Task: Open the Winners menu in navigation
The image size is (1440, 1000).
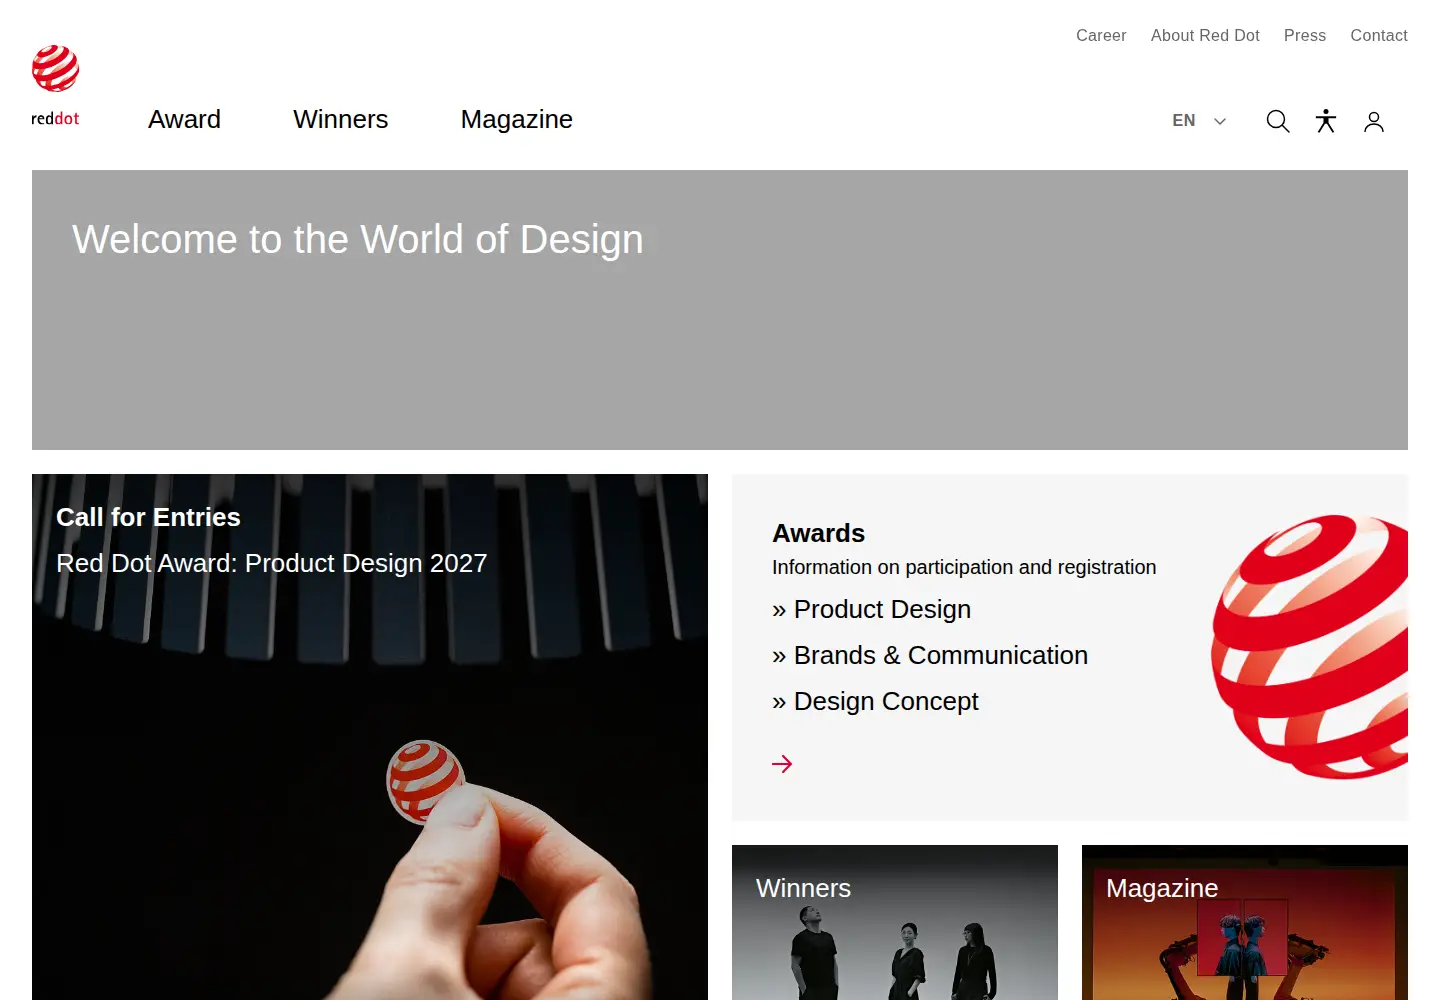Action: pos(340,119)
